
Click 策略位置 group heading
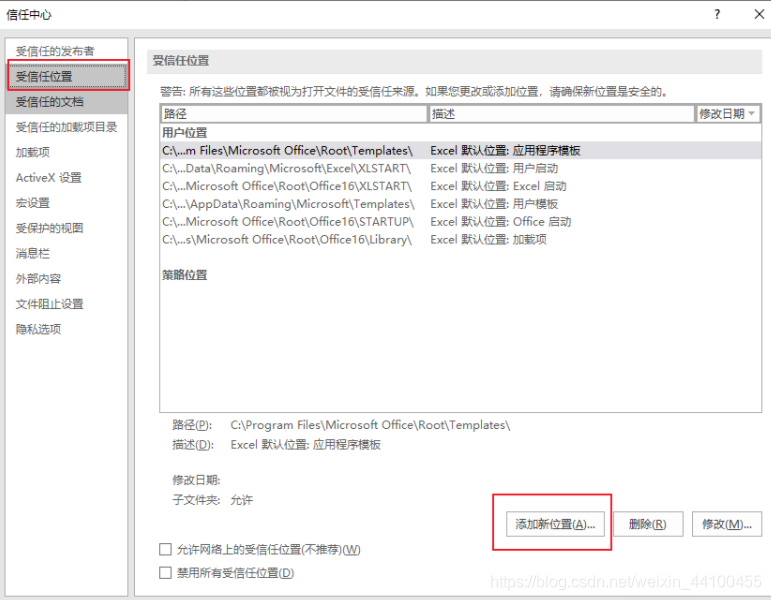click(x=185, y=275)
